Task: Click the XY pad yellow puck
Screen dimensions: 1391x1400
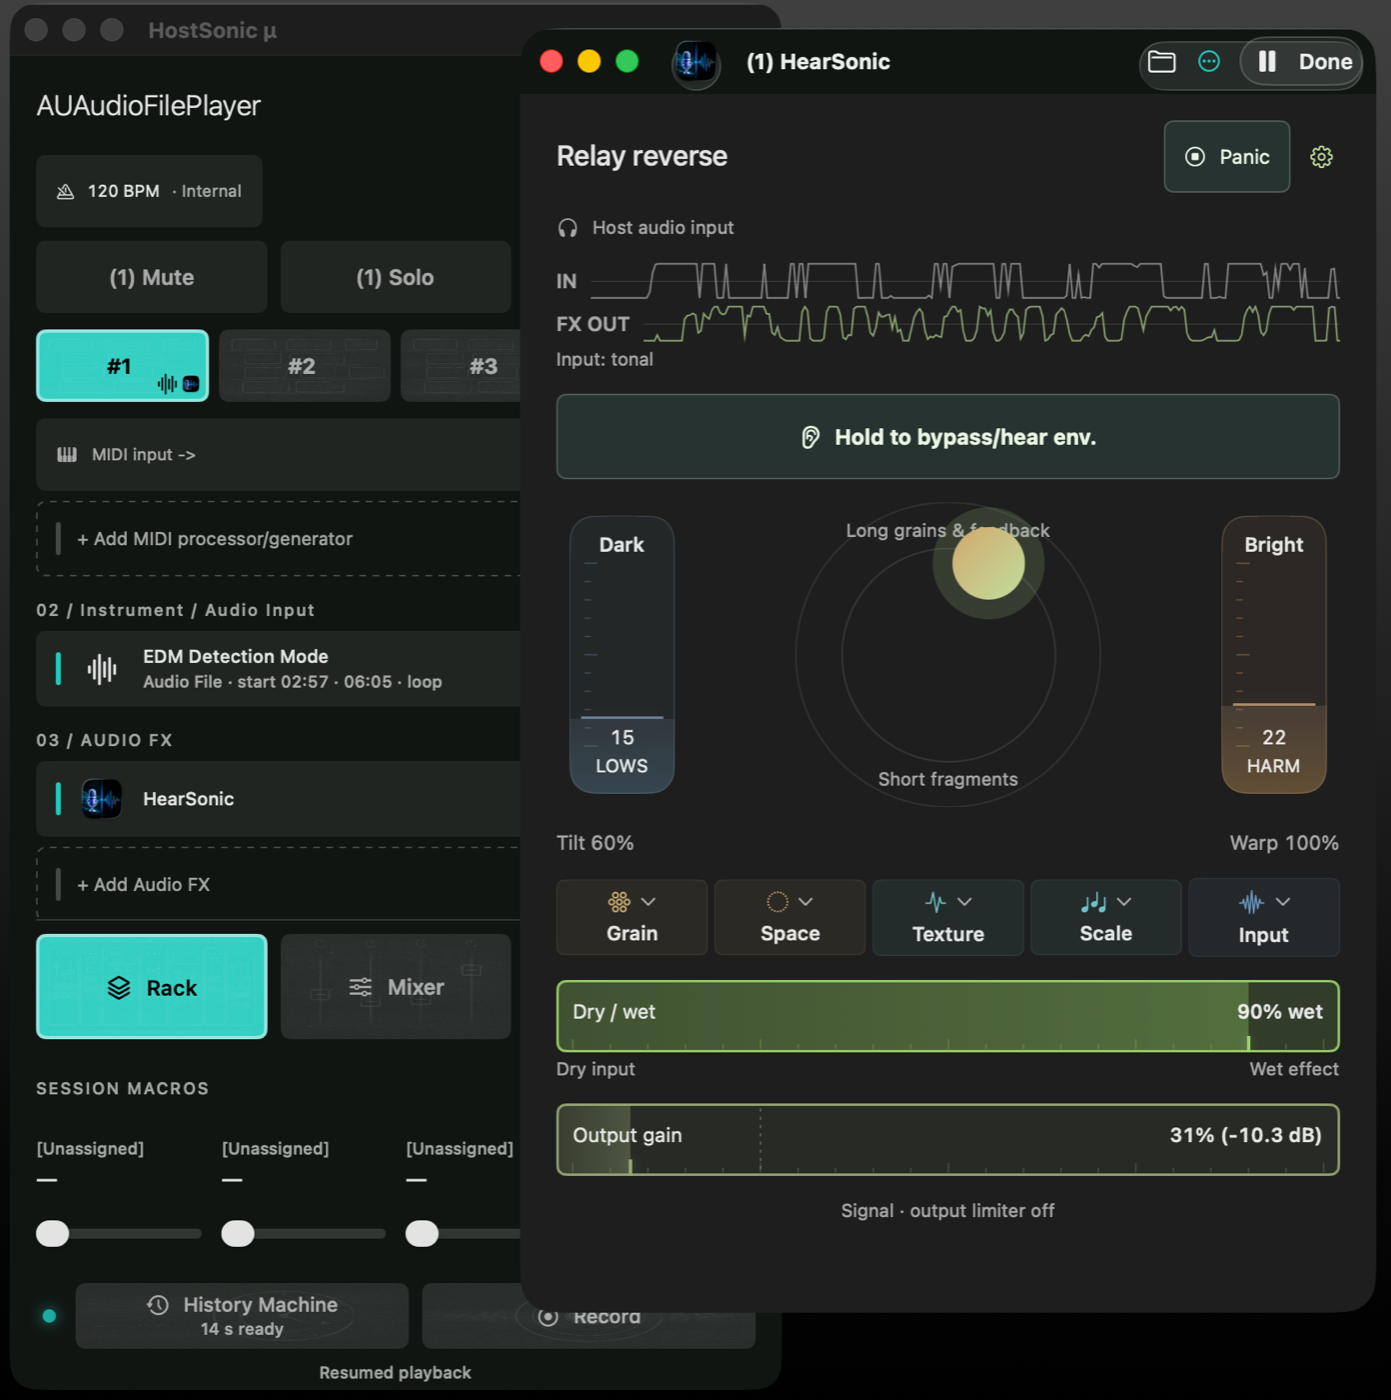Action: [988, 563]
